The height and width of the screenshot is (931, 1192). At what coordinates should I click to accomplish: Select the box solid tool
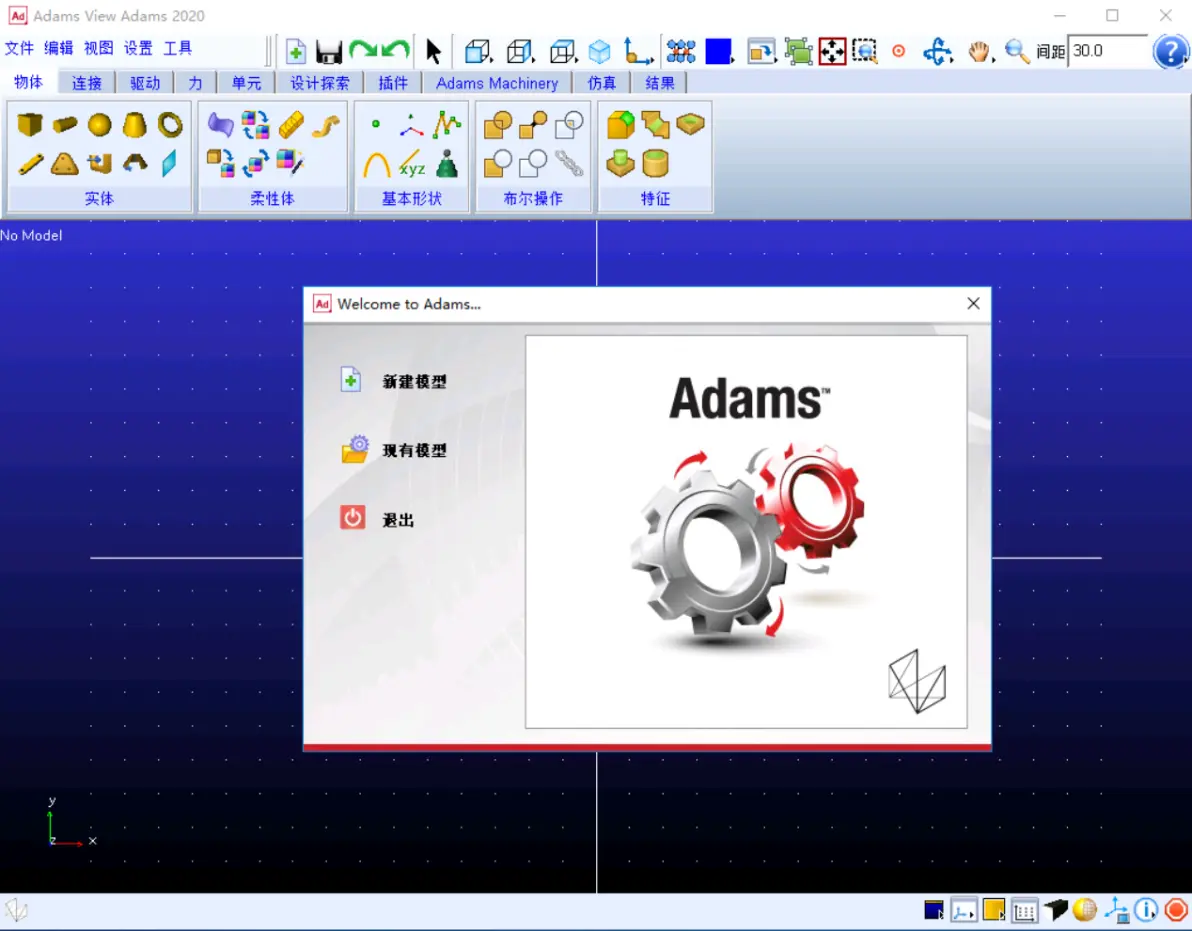tap(30, 124)
